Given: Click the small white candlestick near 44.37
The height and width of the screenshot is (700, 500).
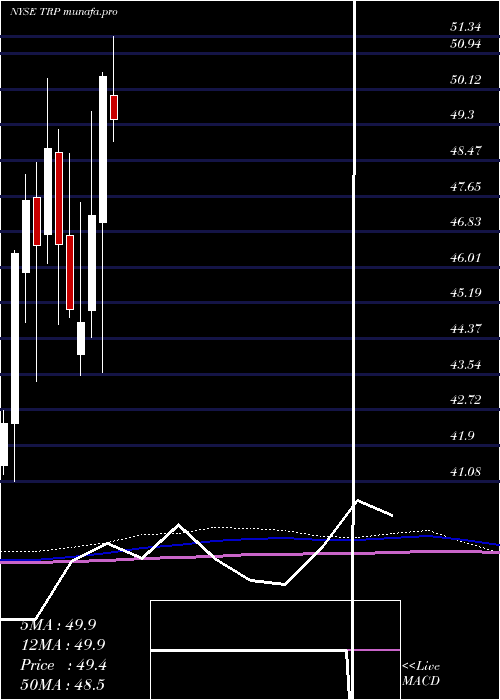Looking at the screenshot, I should pos(81,338).
